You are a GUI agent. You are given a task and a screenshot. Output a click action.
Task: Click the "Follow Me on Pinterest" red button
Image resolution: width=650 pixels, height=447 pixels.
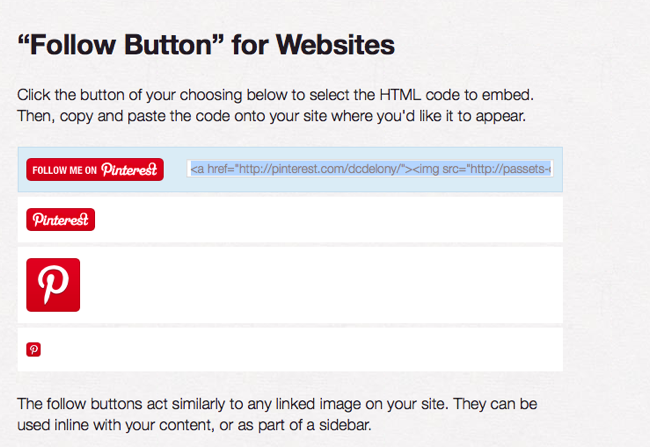[94, 170]
